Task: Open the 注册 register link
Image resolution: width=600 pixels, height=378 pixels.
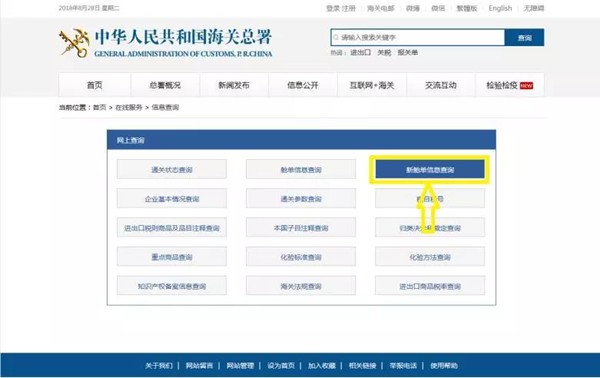Action: coord(349,8)
